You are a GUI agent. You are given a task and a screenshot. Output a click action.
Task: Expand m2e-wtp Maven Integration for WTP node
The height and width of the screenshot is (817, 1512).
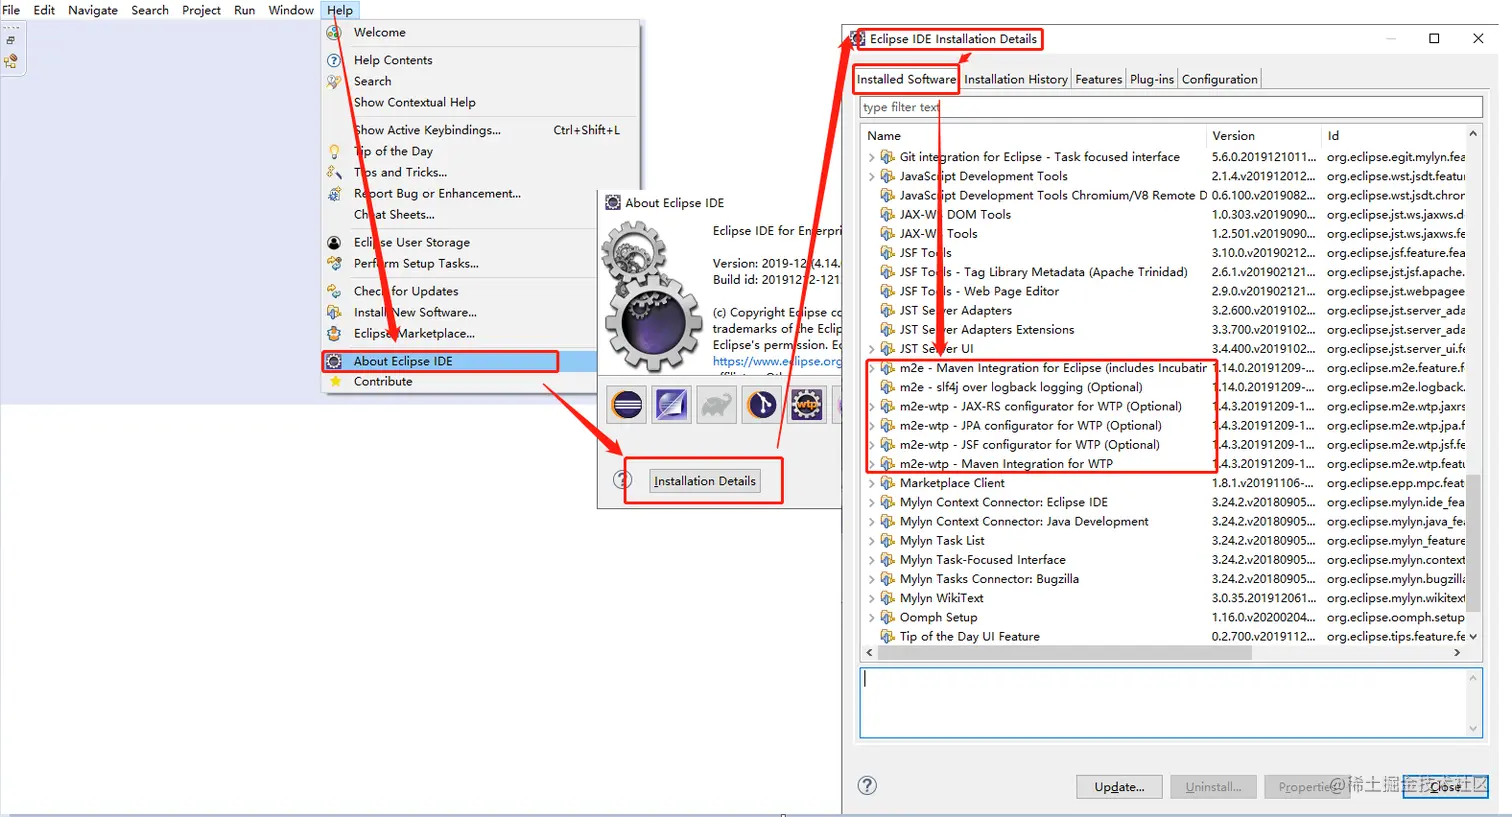871,464
